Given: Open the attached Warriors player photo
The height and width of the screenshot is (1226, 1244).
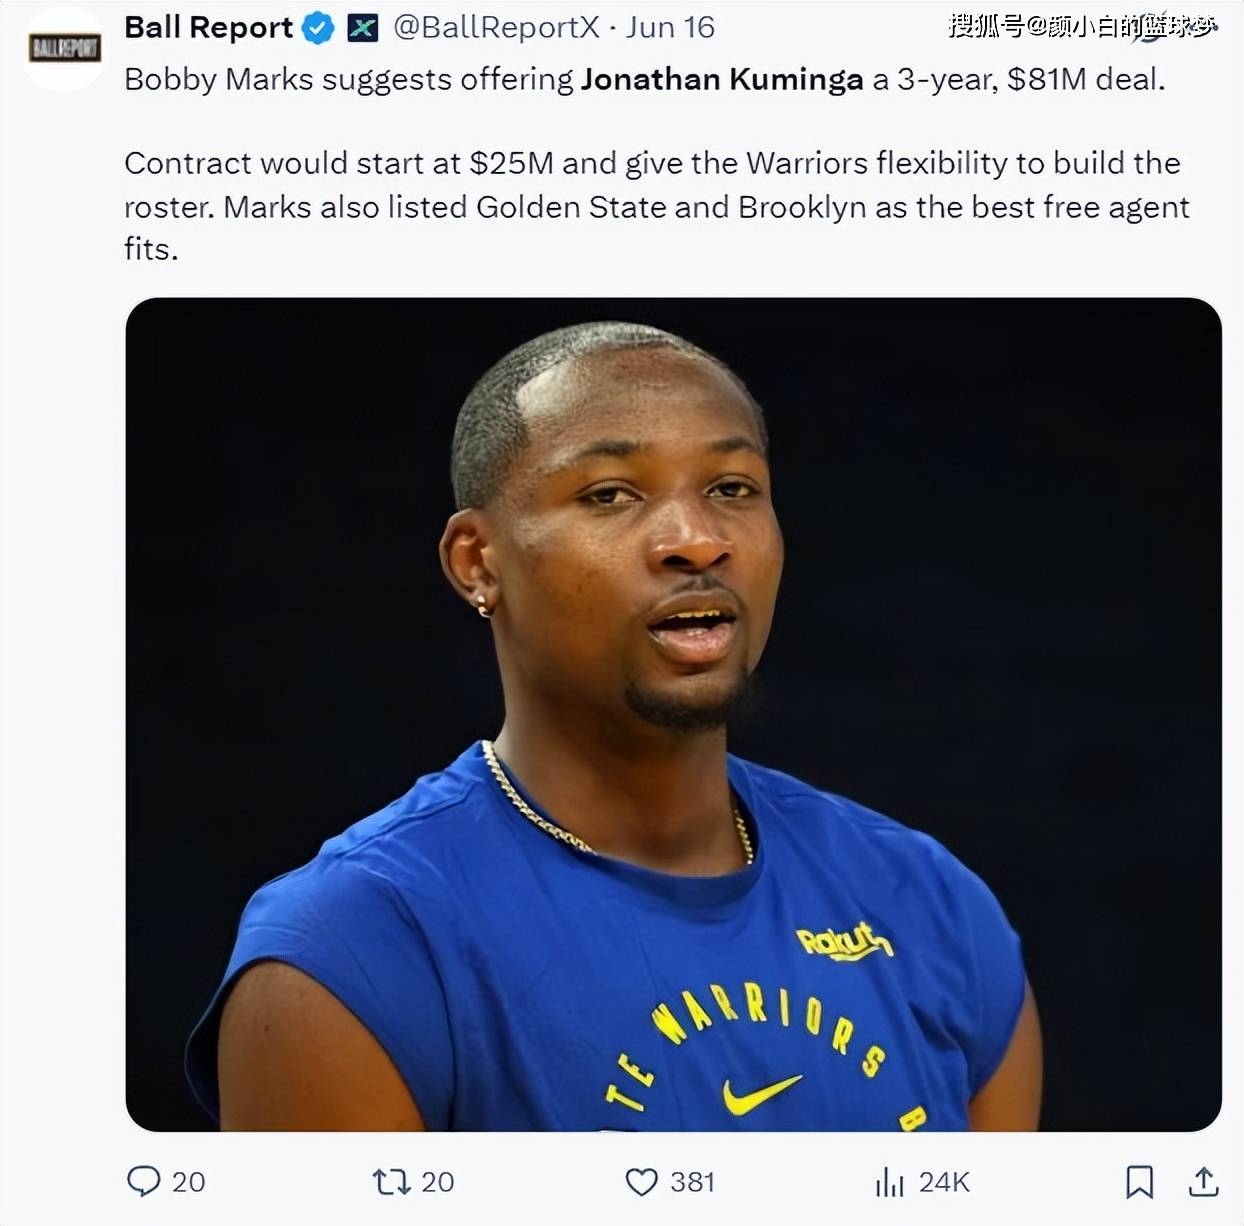Looking at the screenshot, I should click(673, 714).
